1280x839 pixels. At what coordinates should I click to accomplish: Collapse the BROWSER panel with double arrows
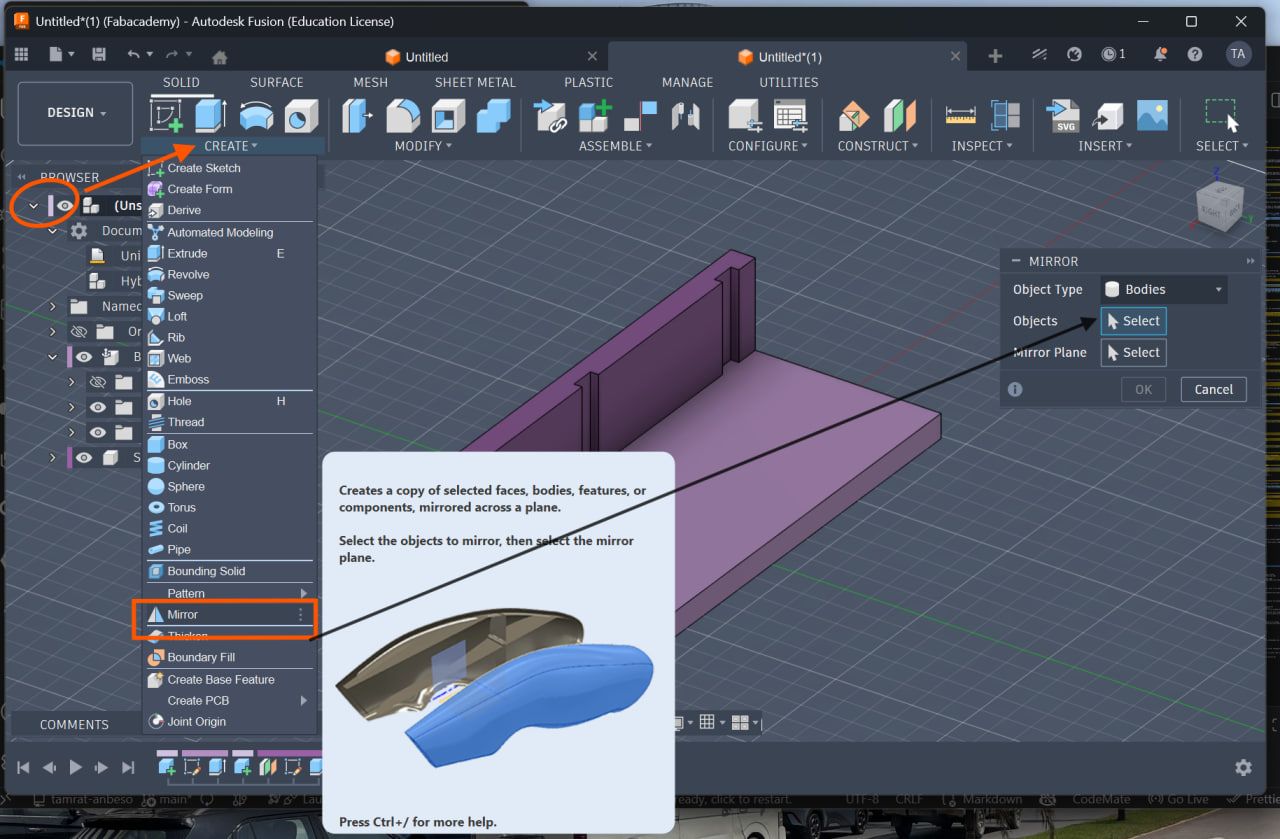(22, 177)
